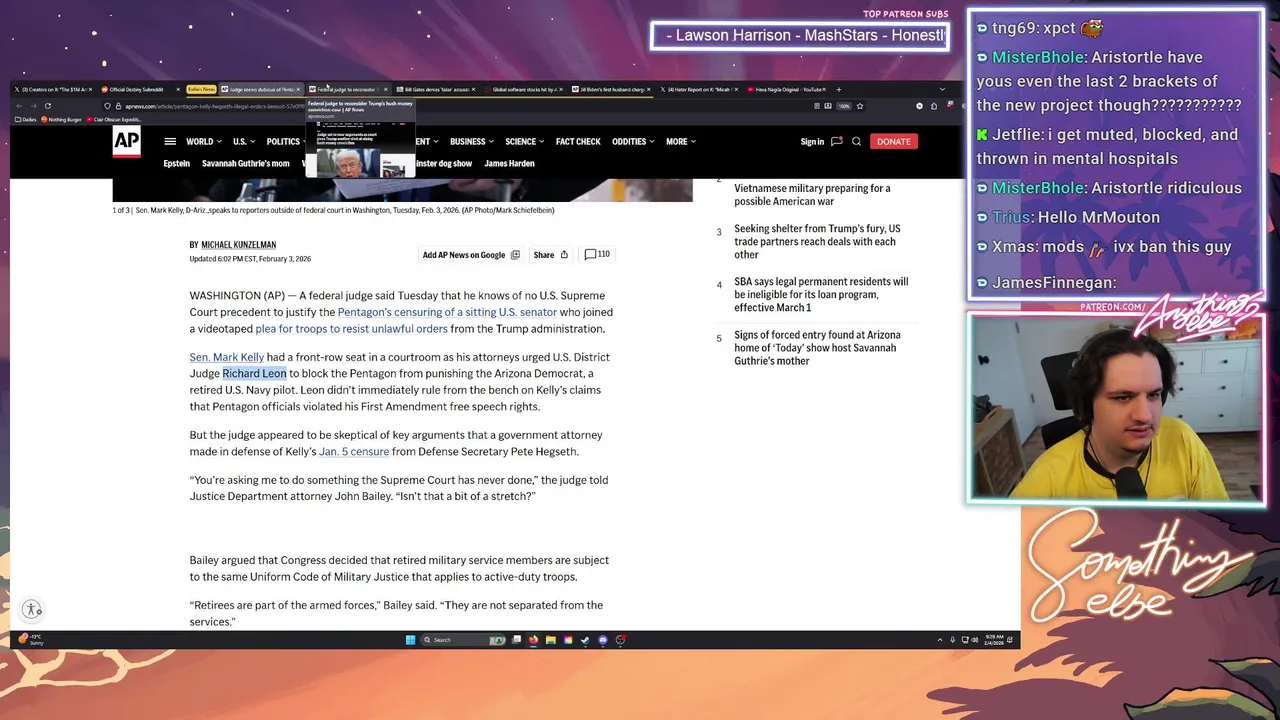Open the 110 comments icon
The image size is (1280, 720).
(597, 255)
